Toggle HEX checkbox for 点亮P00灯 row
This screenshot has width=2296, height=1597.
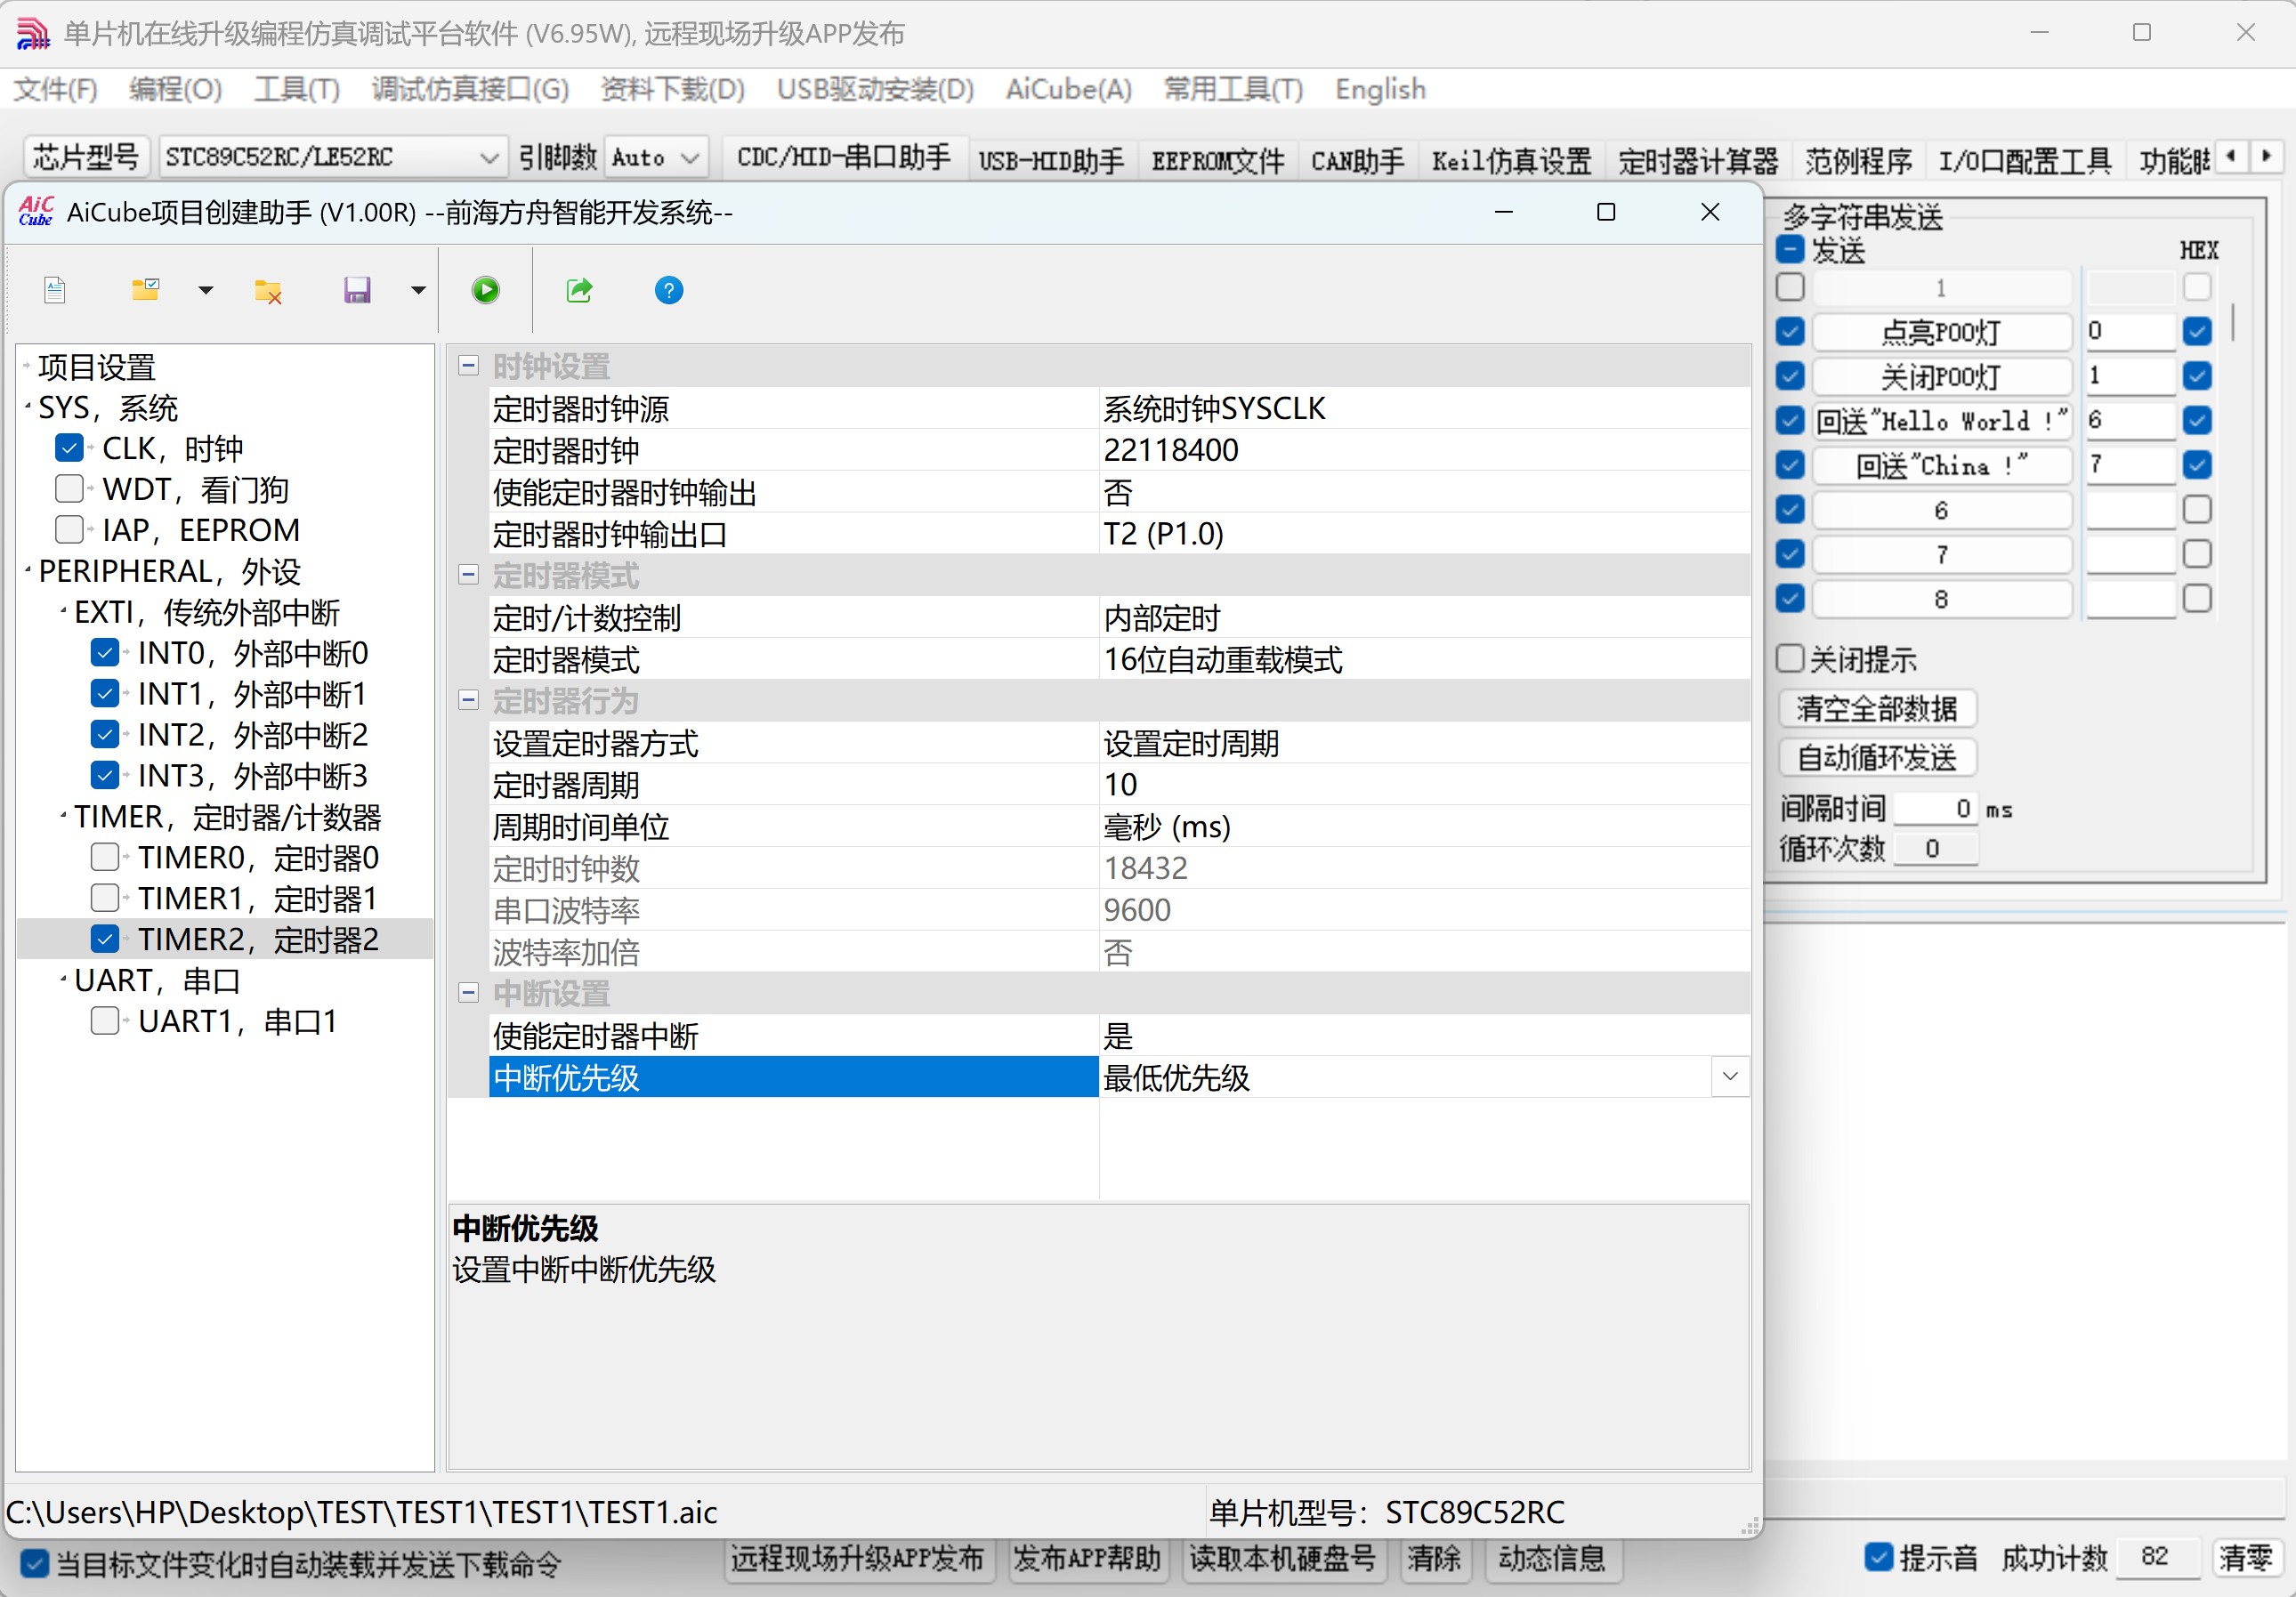2197,331
